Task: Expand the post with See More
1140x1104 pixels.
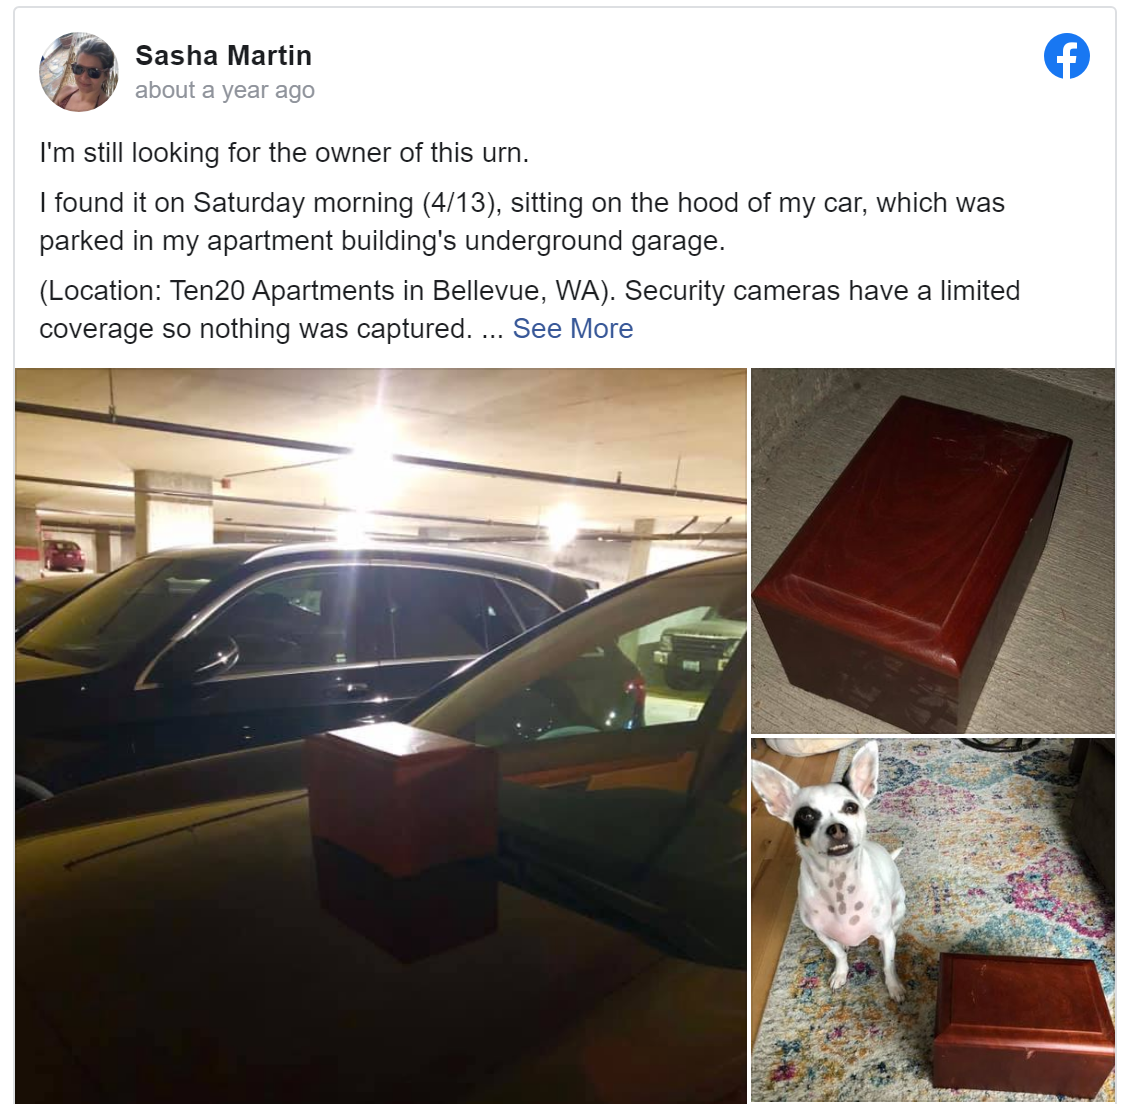Action: [x=573, y=329]
